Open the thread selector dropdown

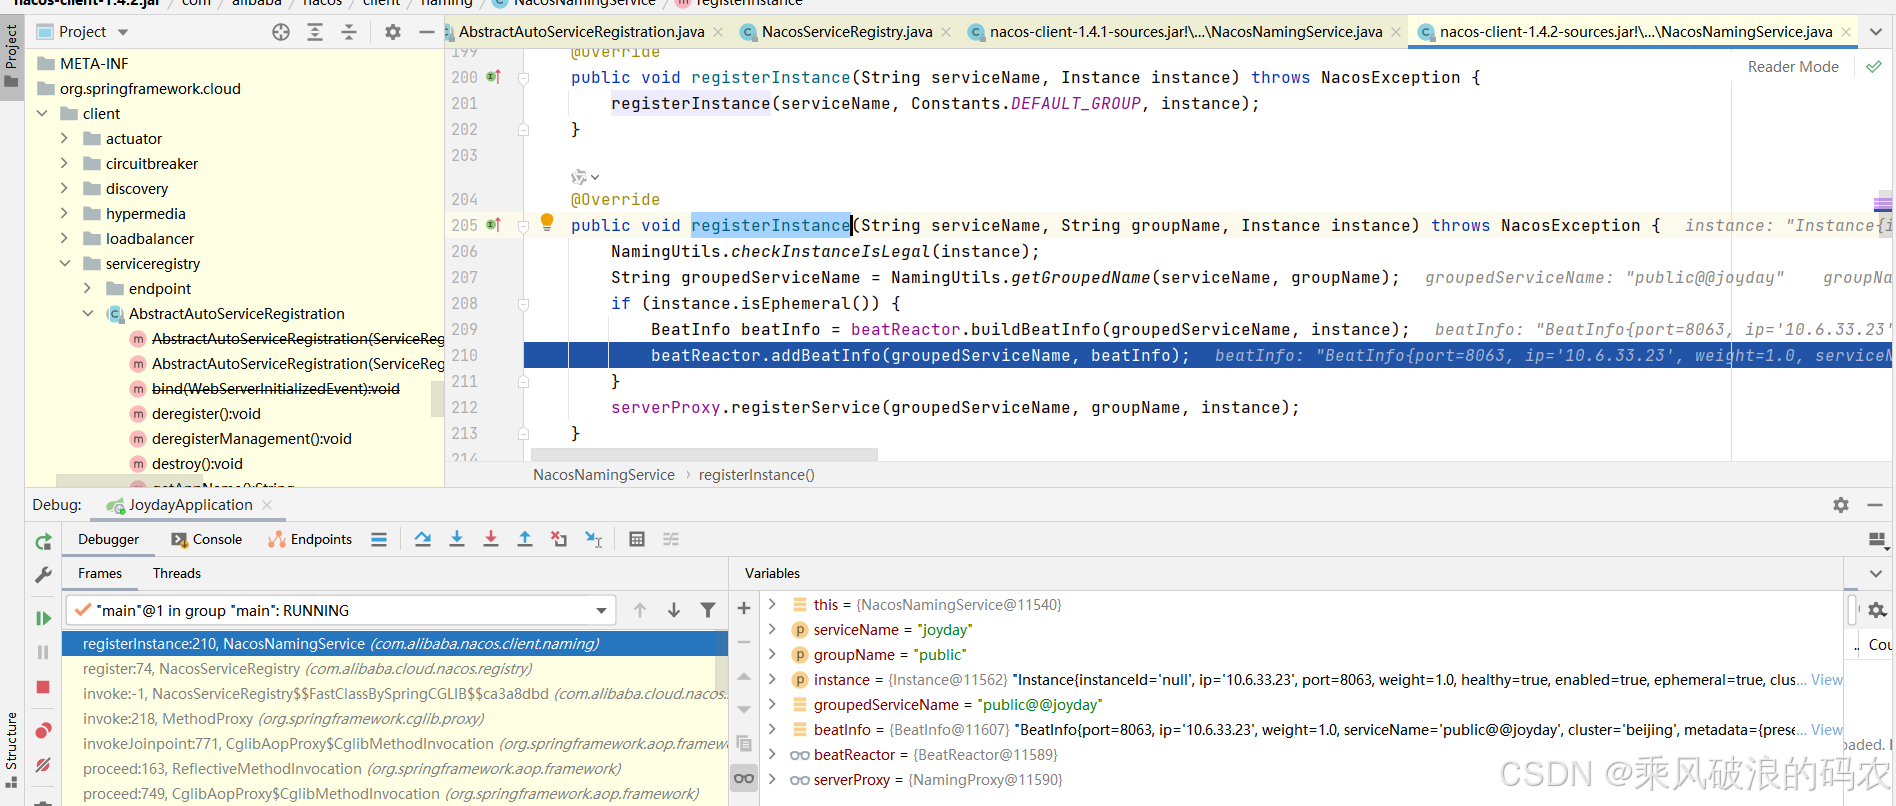[x=601, y=610]
